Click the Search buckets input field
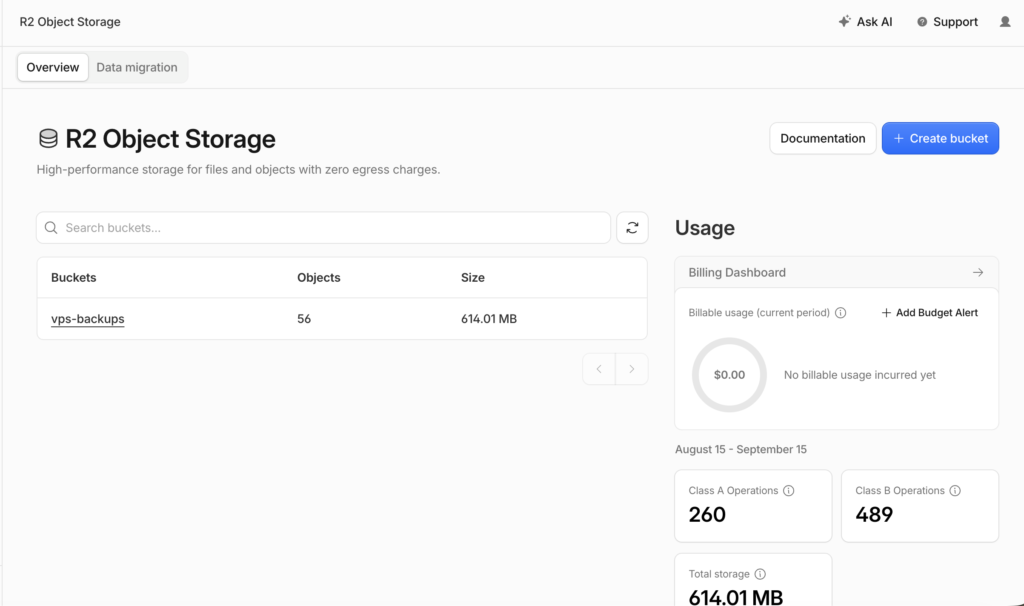1024x606 pixels. (x=323, y=228)
